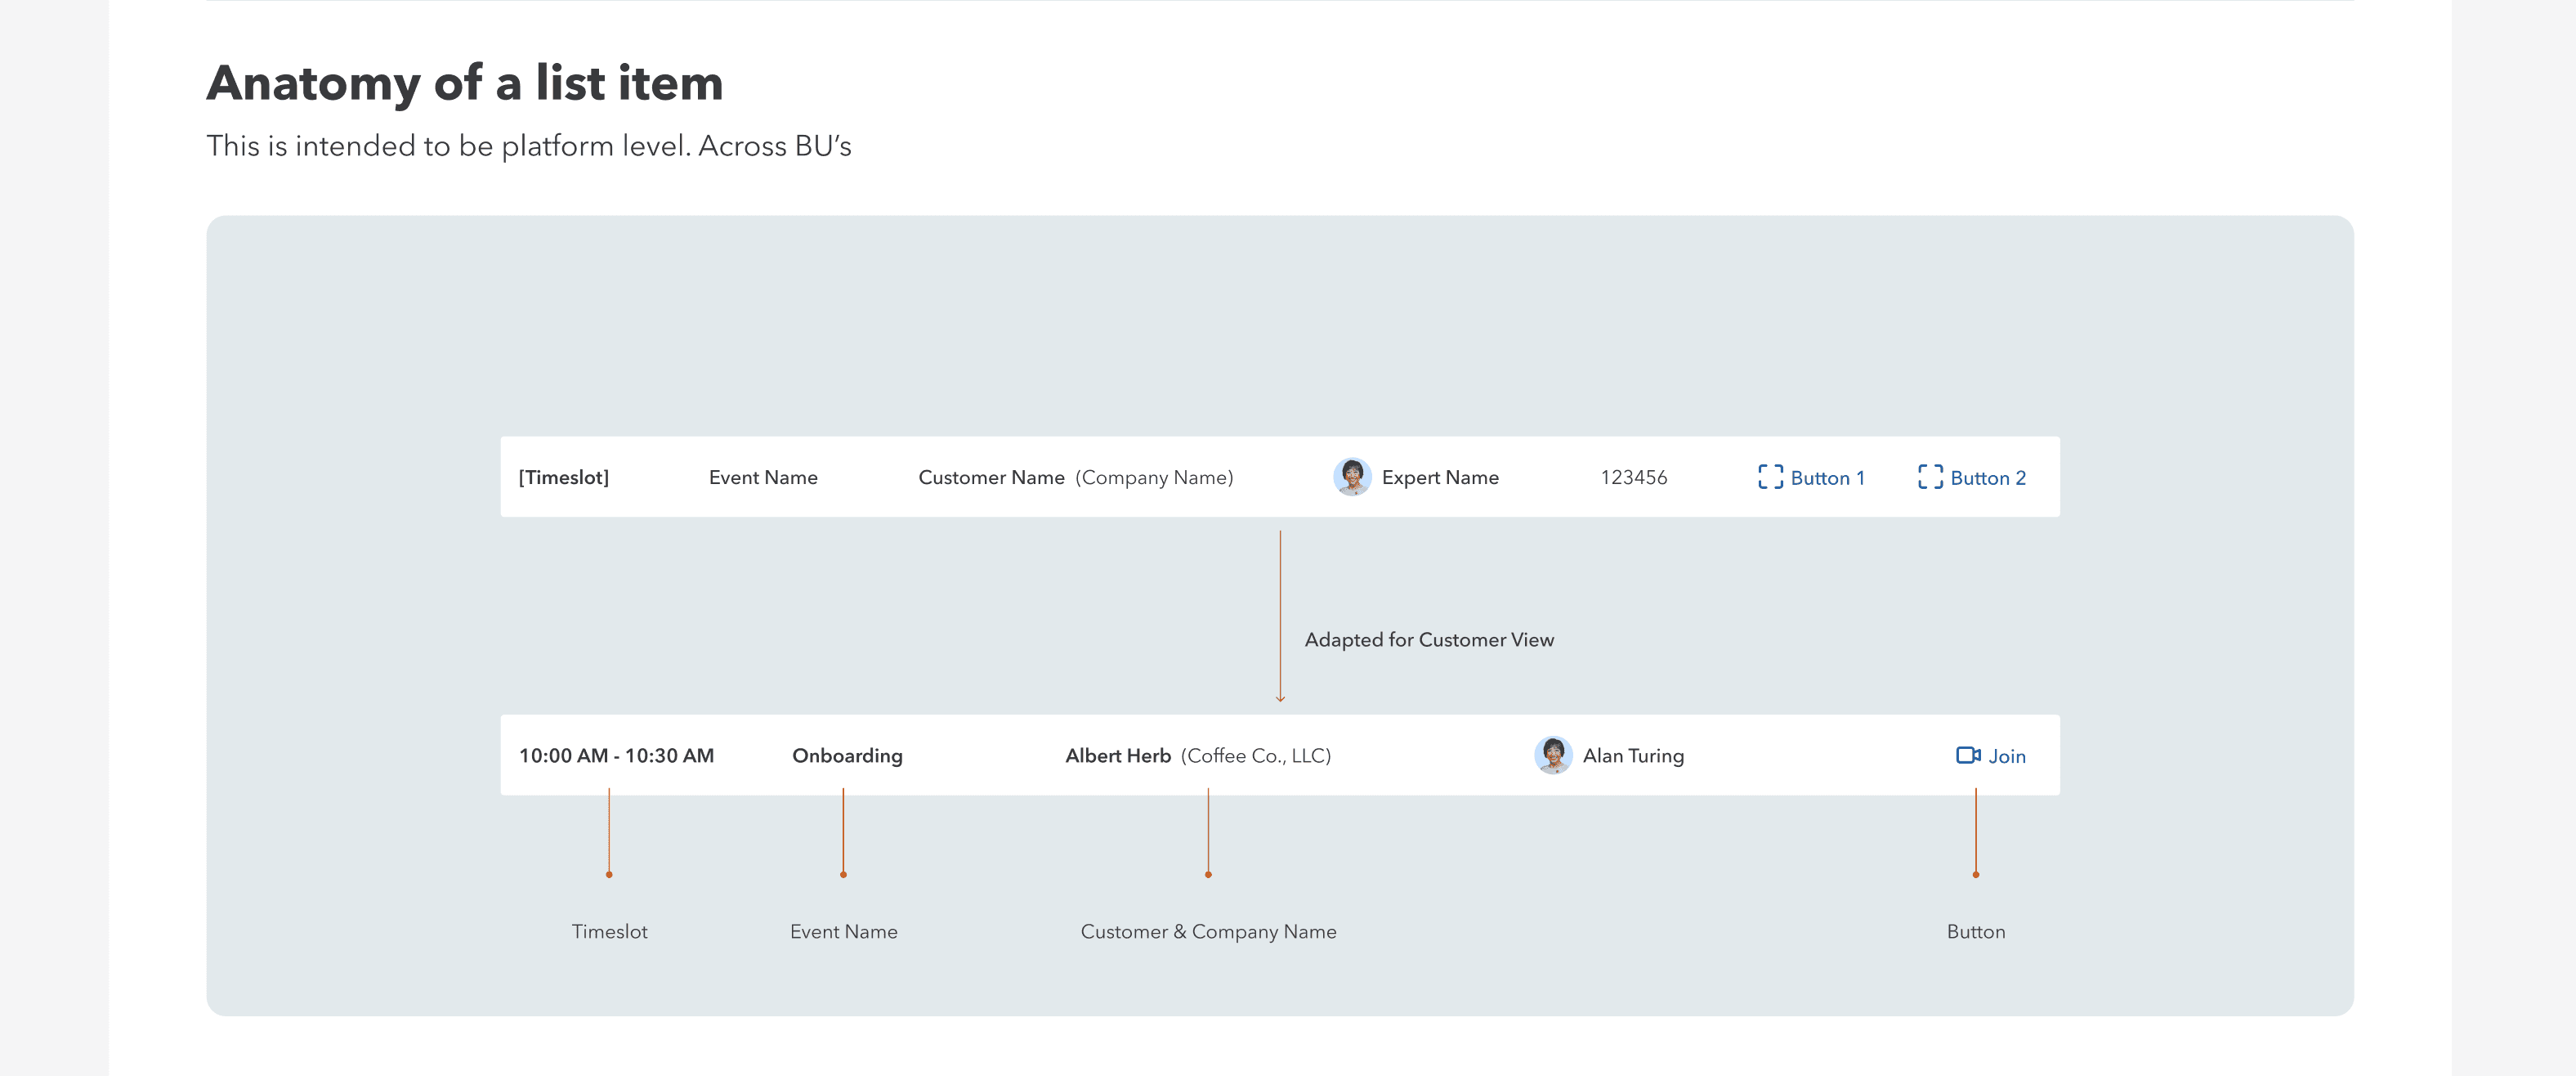Click the Albert Herb customer name
Viewport: 2576px width, 1076px height.
(x=1118, y=756)
